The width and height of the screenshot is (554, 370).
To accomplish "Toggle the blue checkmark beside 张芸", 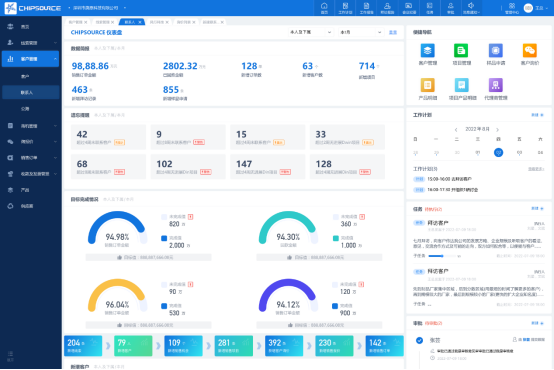I will (419, 340).
